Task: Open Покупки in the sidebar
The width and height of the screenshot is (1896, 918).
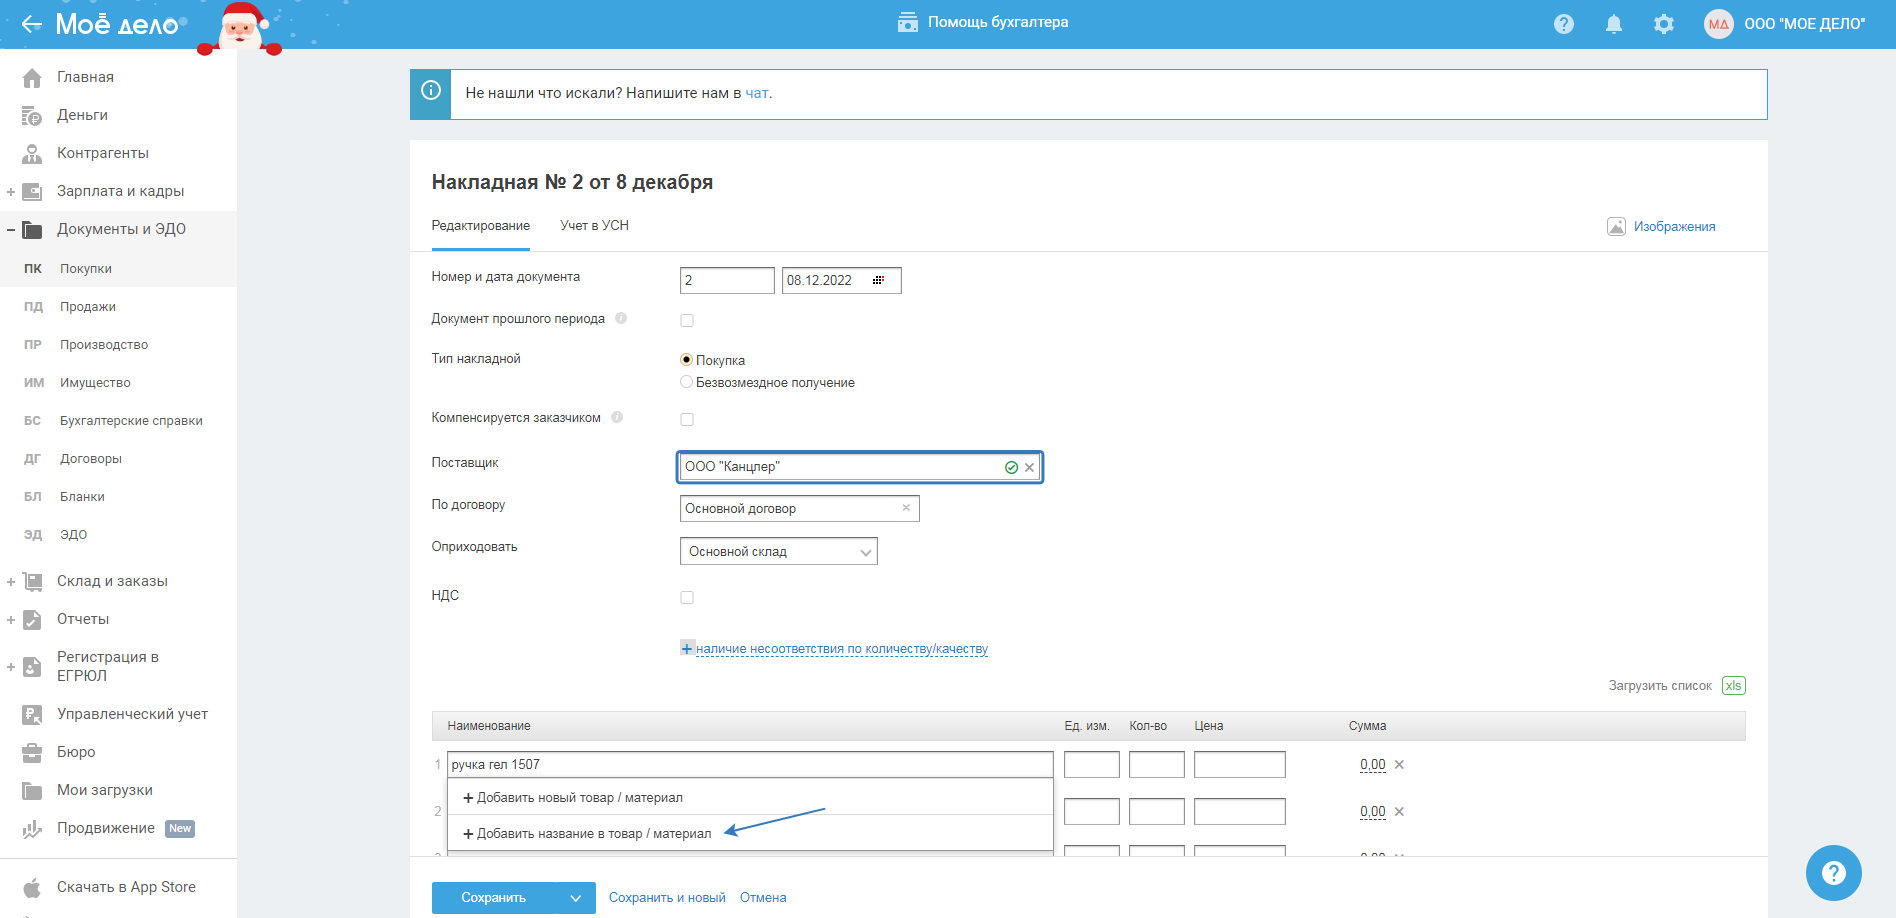Action: click(86, 269)
